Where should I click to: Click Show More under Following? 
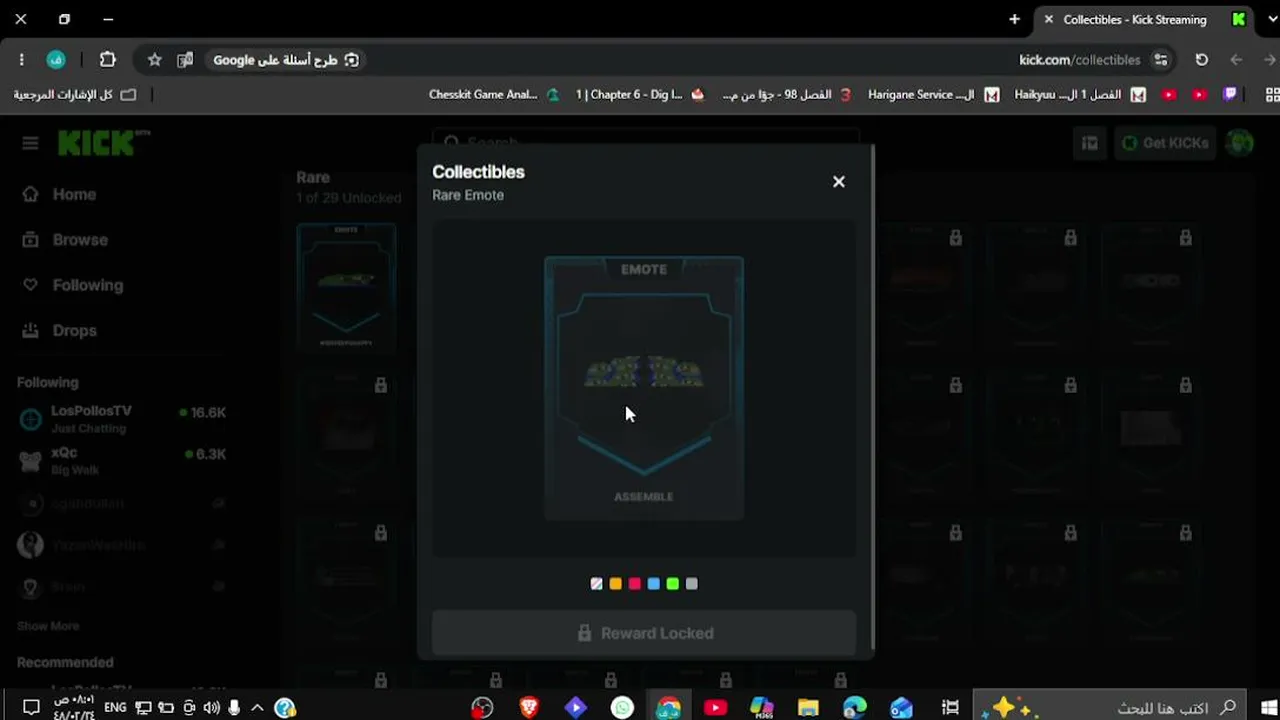pos(48,626)
